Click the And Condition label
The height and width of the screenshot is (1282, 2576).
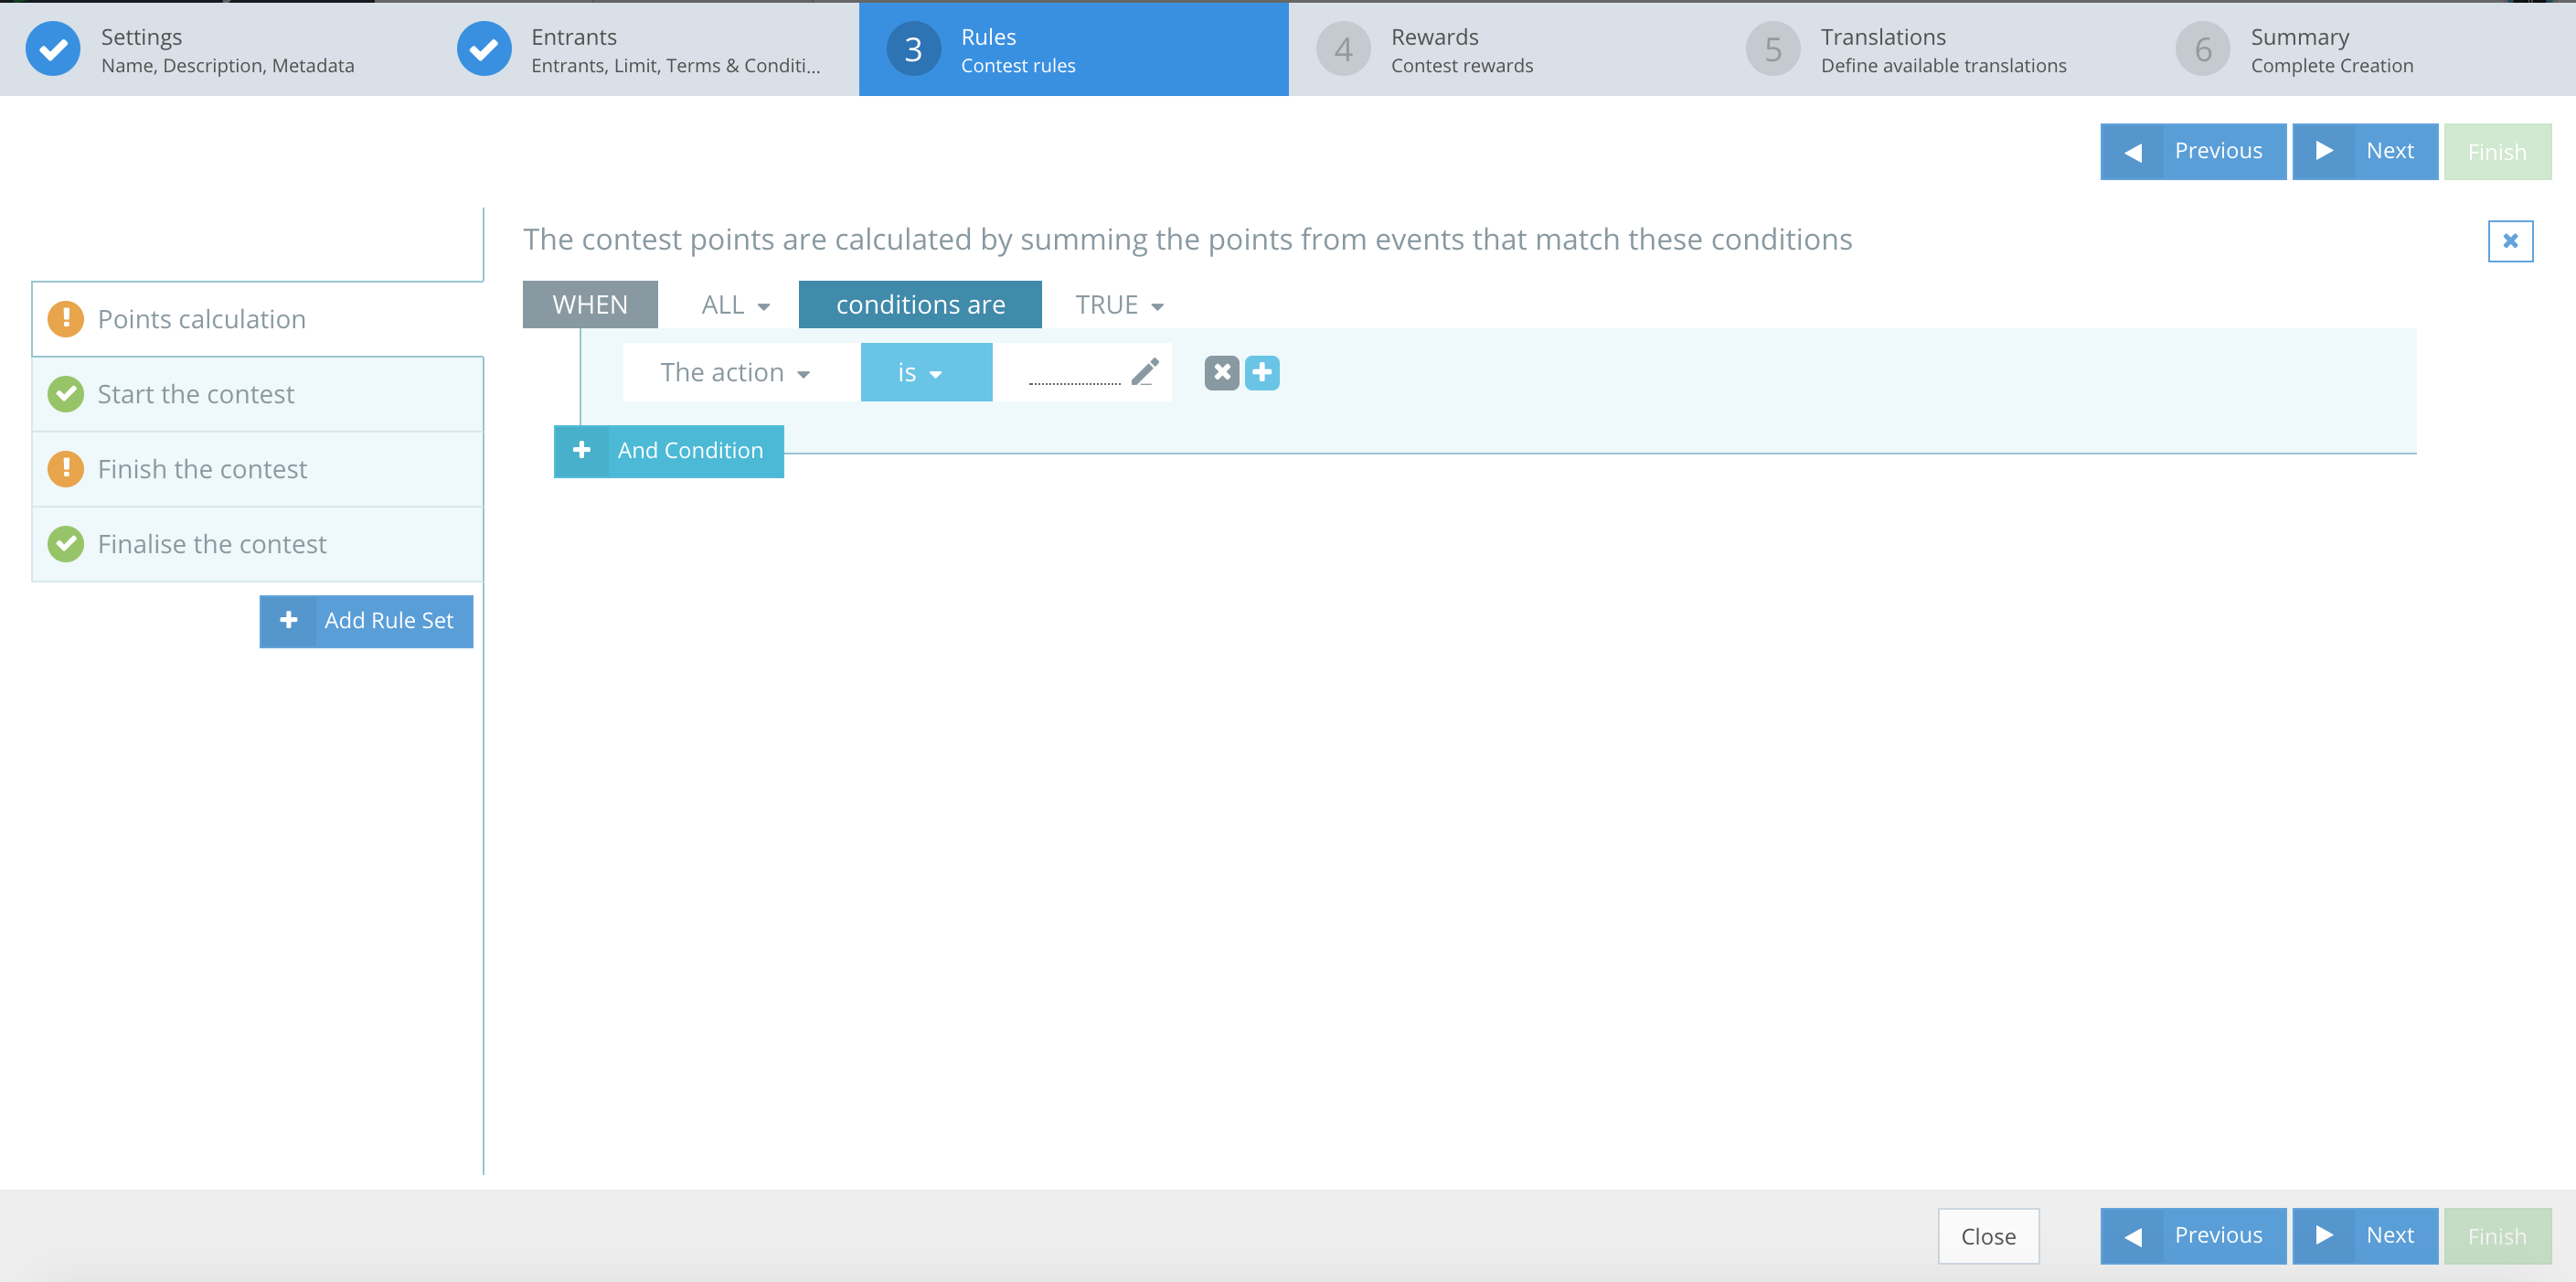pyautogui.click(x=690, y=451)
